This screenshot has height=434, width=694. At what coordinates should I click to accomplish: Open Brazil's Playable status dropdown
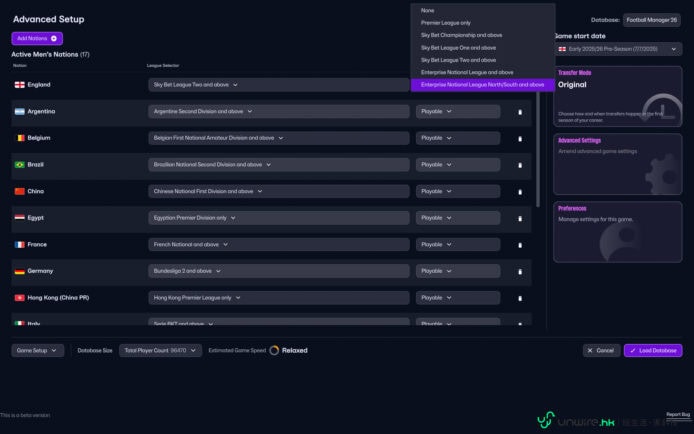click(458, 165)
